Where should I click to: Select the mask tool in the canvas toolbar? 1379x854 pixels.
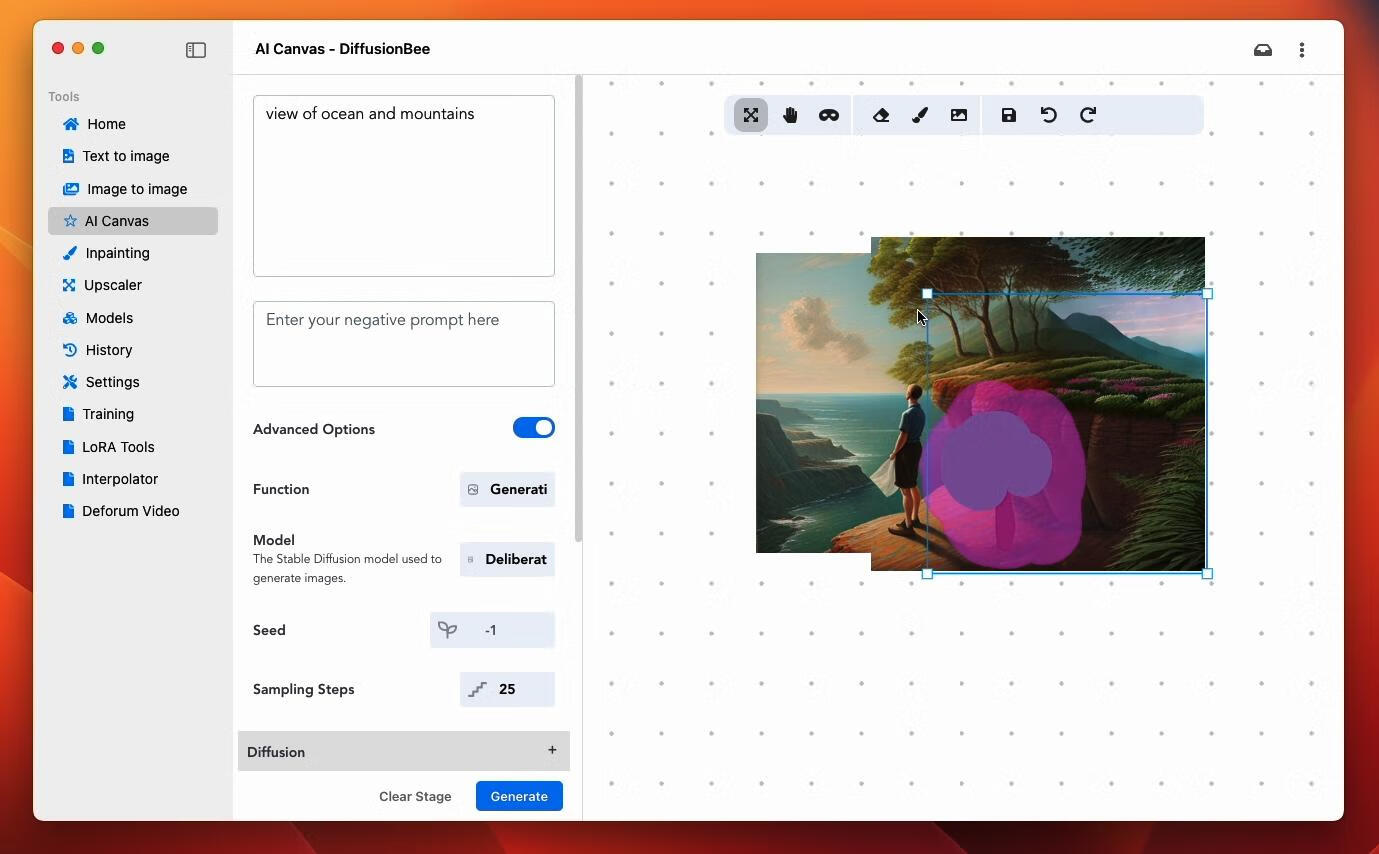tap(828, 114)
